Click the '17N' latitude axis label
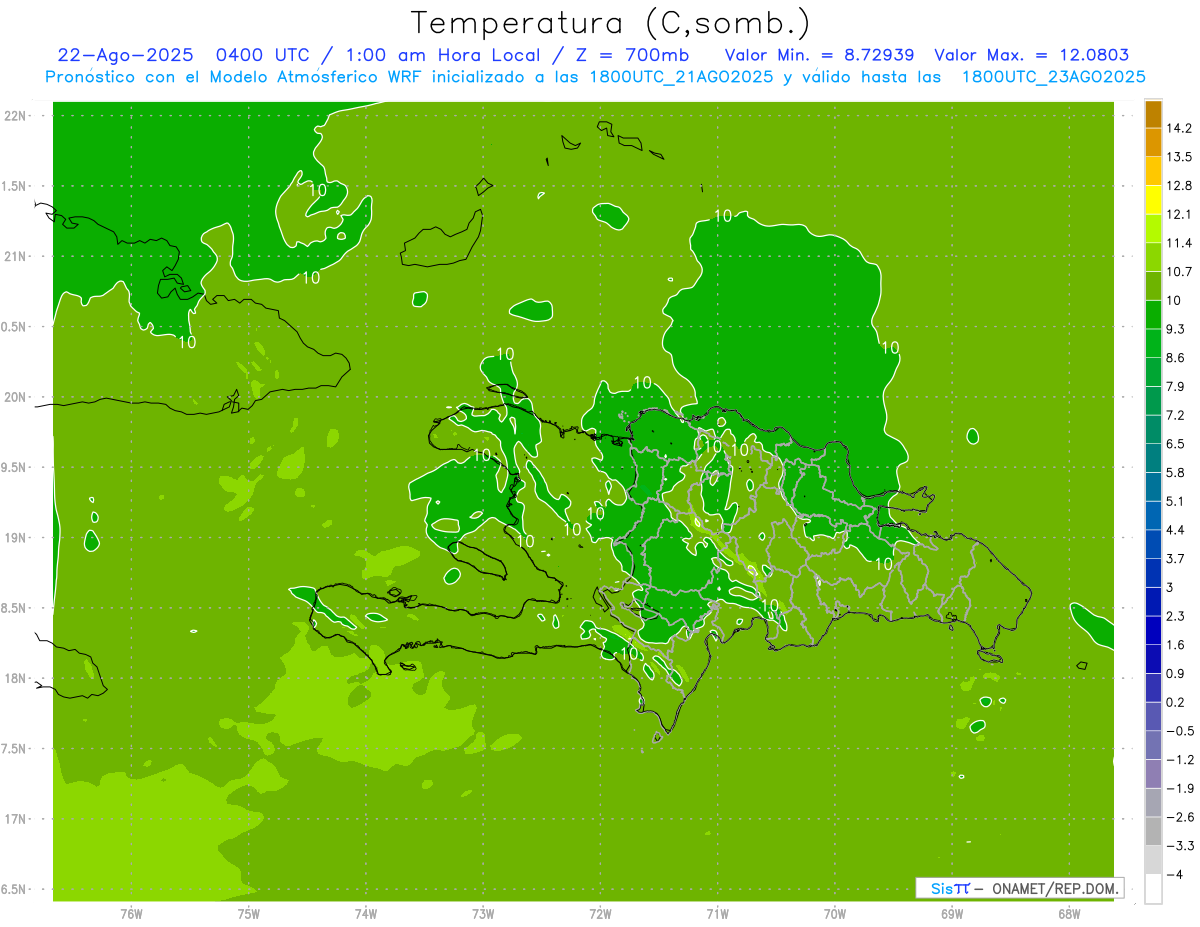This screenshot has width=1200, height=927. click(x=16, y=819)
